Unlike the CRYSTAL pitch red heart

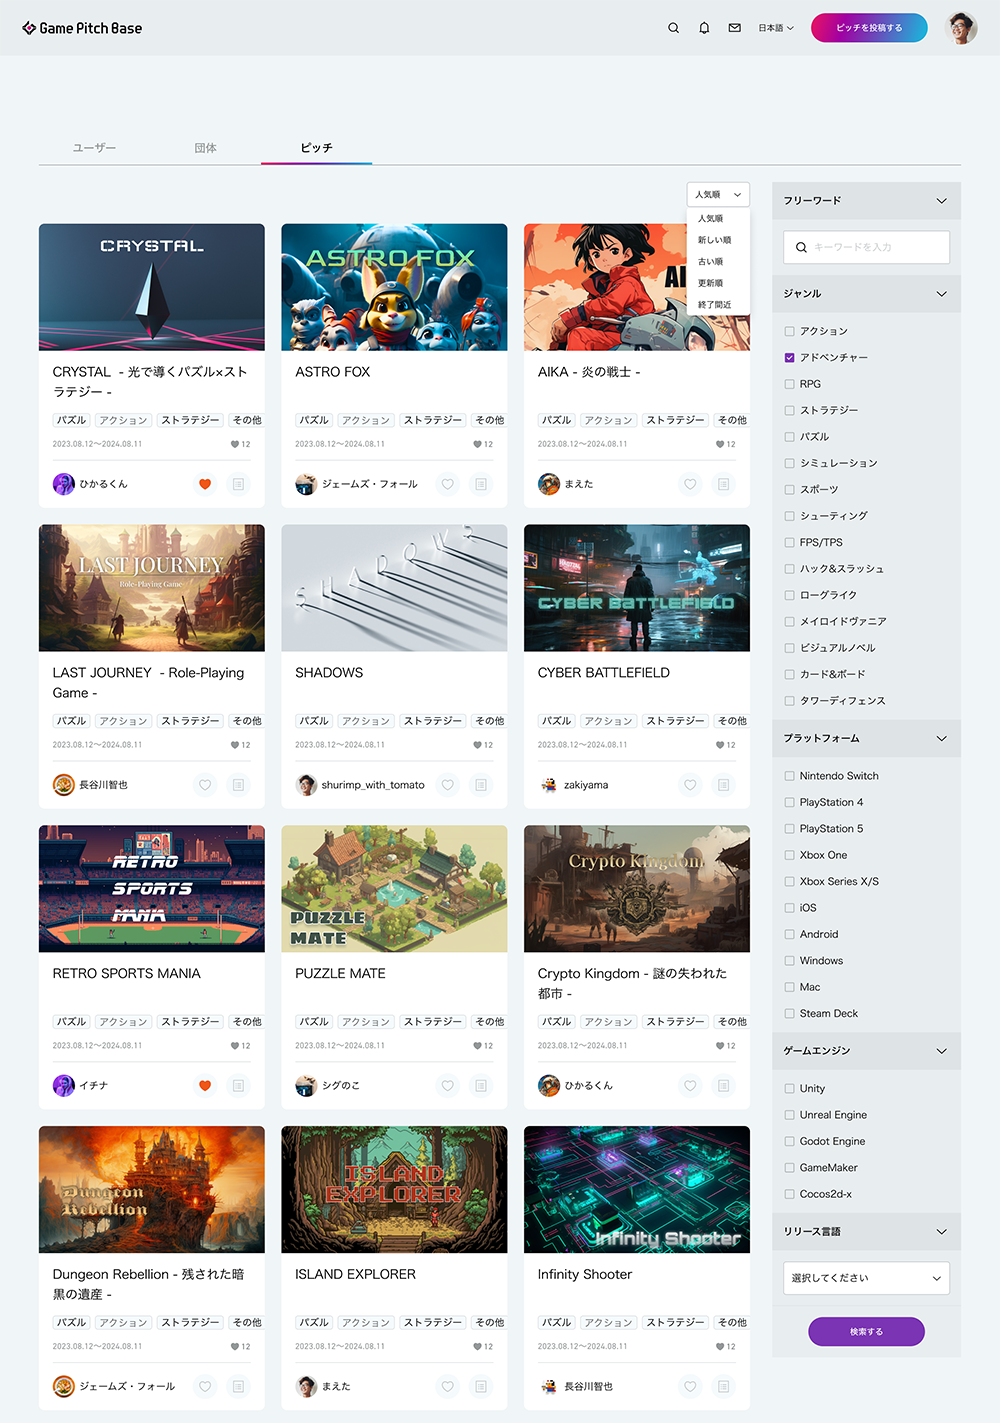(x=205, y=484)
